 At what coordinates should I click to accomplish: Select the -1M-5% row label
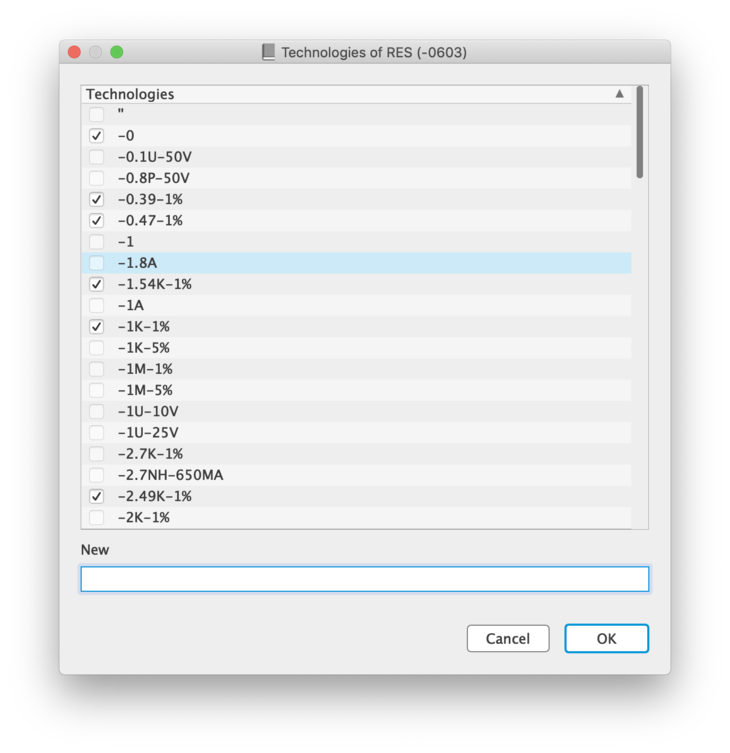(145, 390)
